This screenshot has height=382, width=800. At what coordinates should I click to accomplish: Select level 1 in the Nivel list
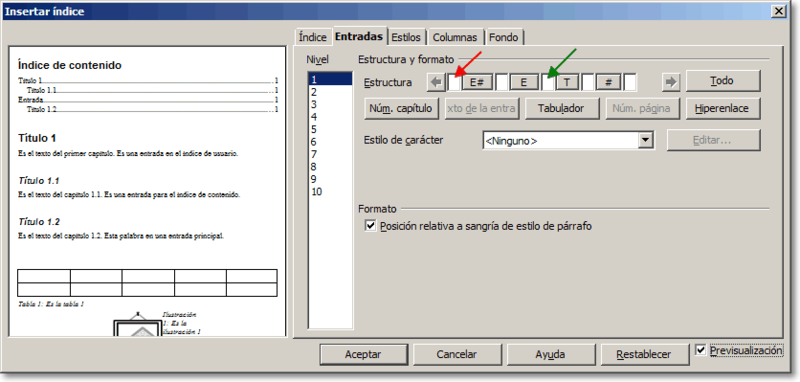(x=330, y=80)
